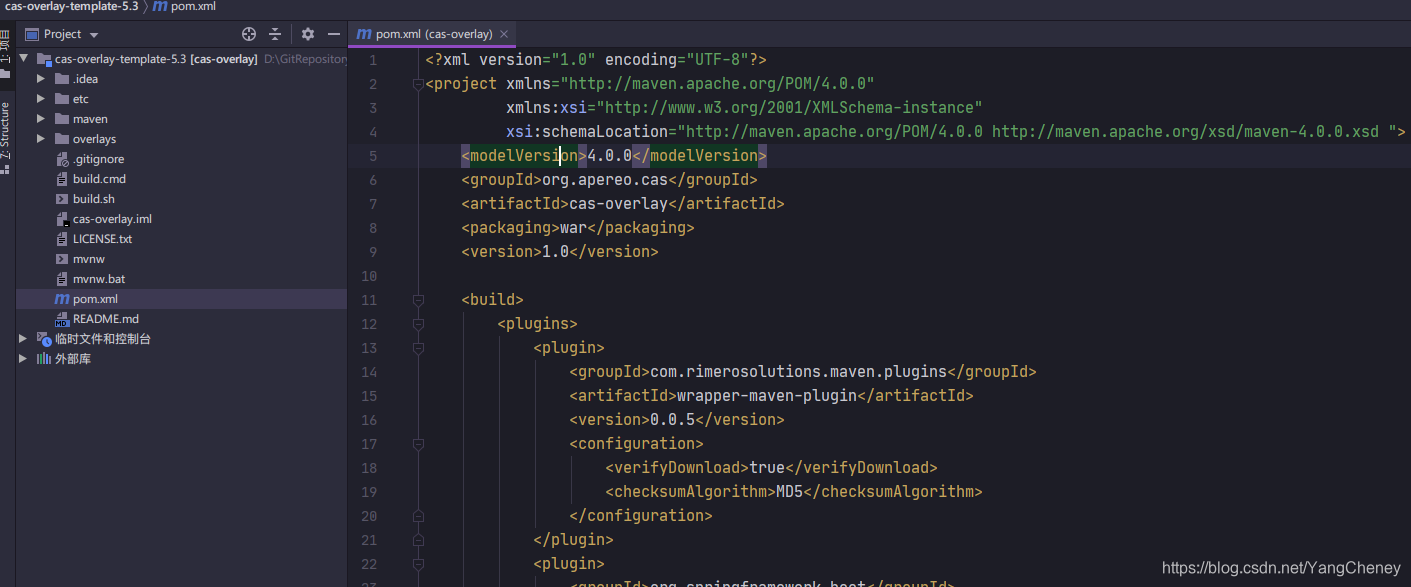Click the mvnw.bat file icon
The height and width of the screenshot is (587, 1411).
[62, 279]
